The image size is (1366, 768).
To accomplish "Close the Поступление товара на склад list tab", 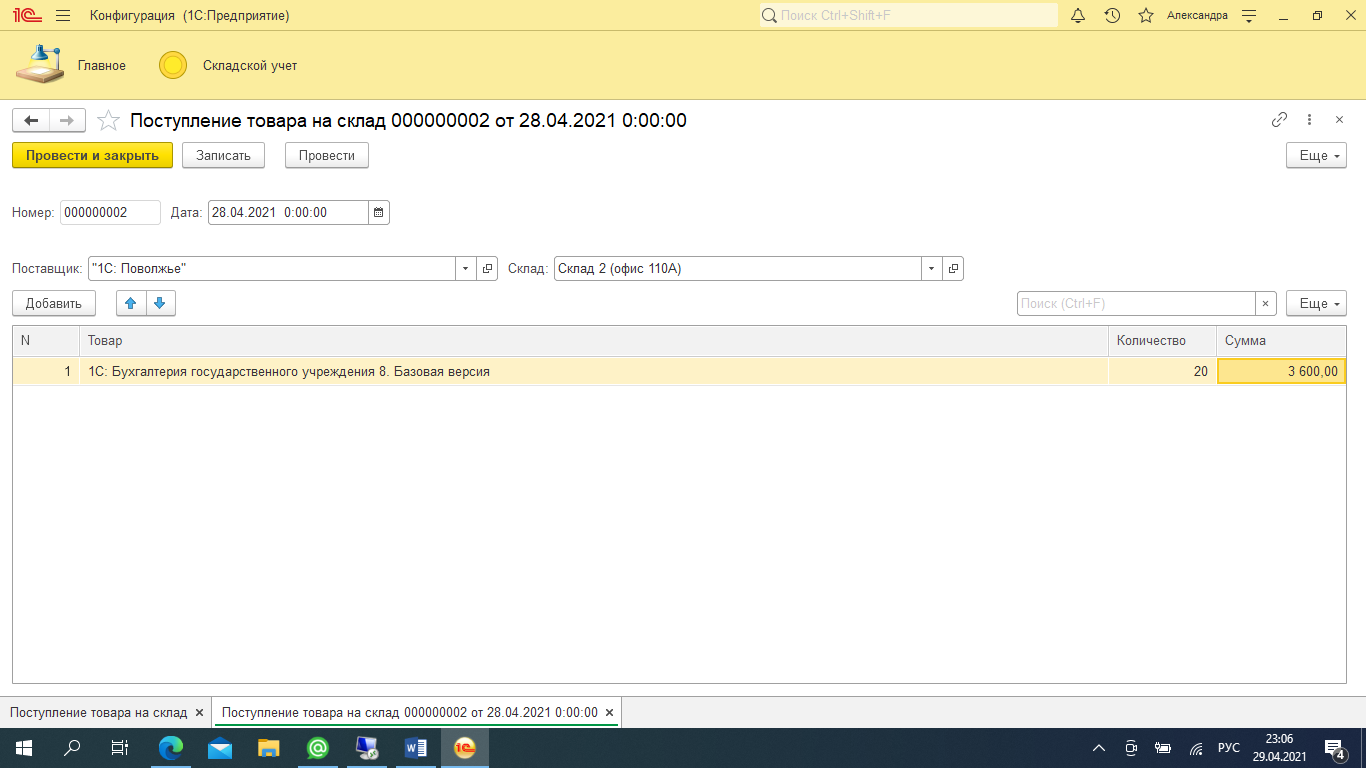I will click(199, 713).
